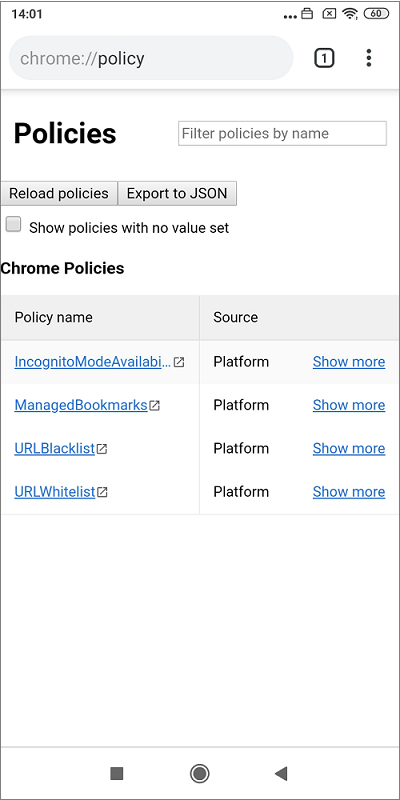The height and width of the screenshot is (800, 400).
Task: Enable Show policies with no value set
Action: pos(13,224)
